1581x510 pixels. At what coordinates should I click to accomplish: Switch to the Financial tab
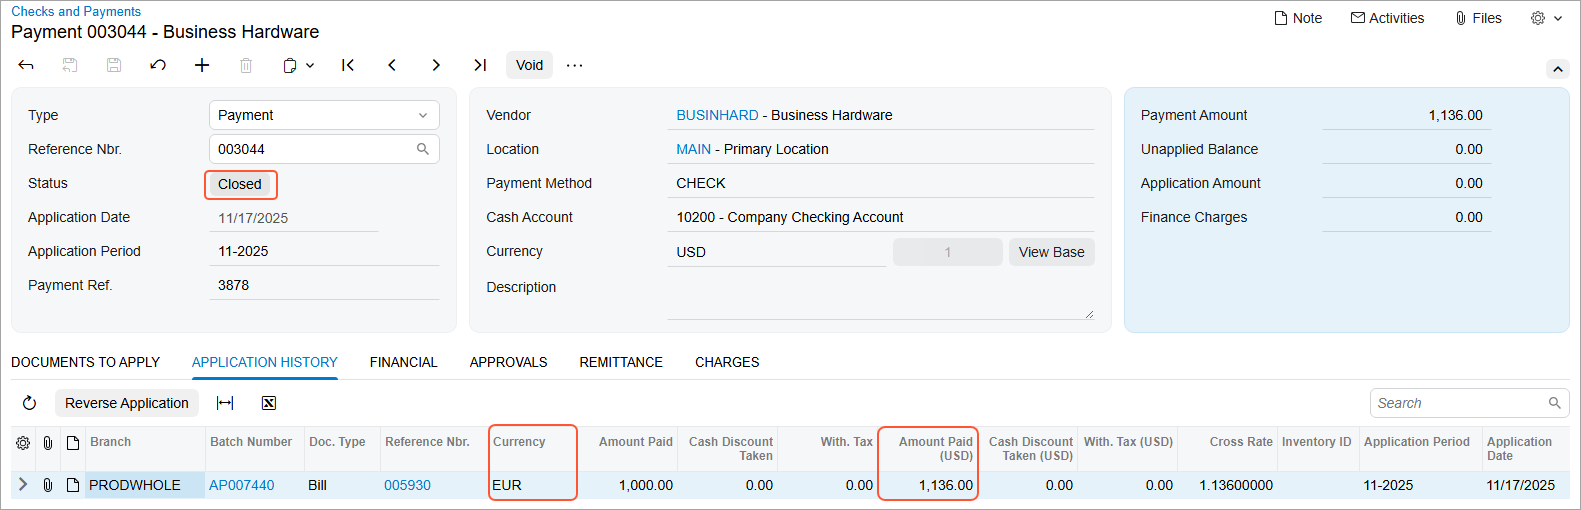click(404, 362)
